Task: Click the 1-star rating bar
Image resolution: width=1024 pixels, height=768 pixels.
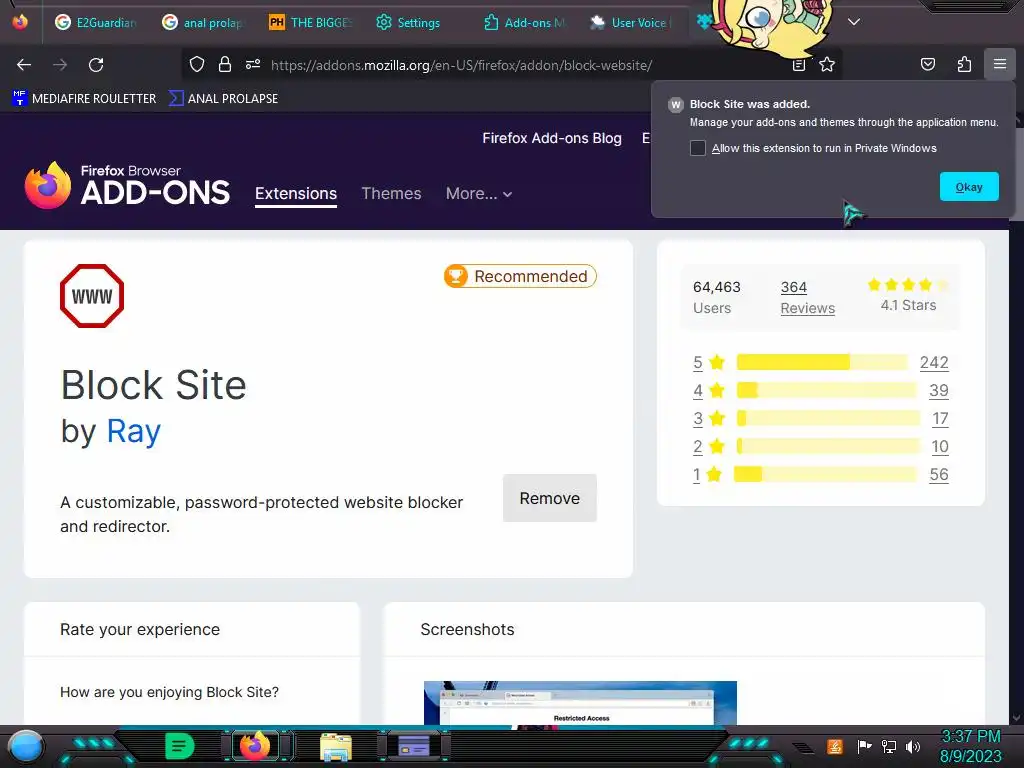Action: (825, 474)
